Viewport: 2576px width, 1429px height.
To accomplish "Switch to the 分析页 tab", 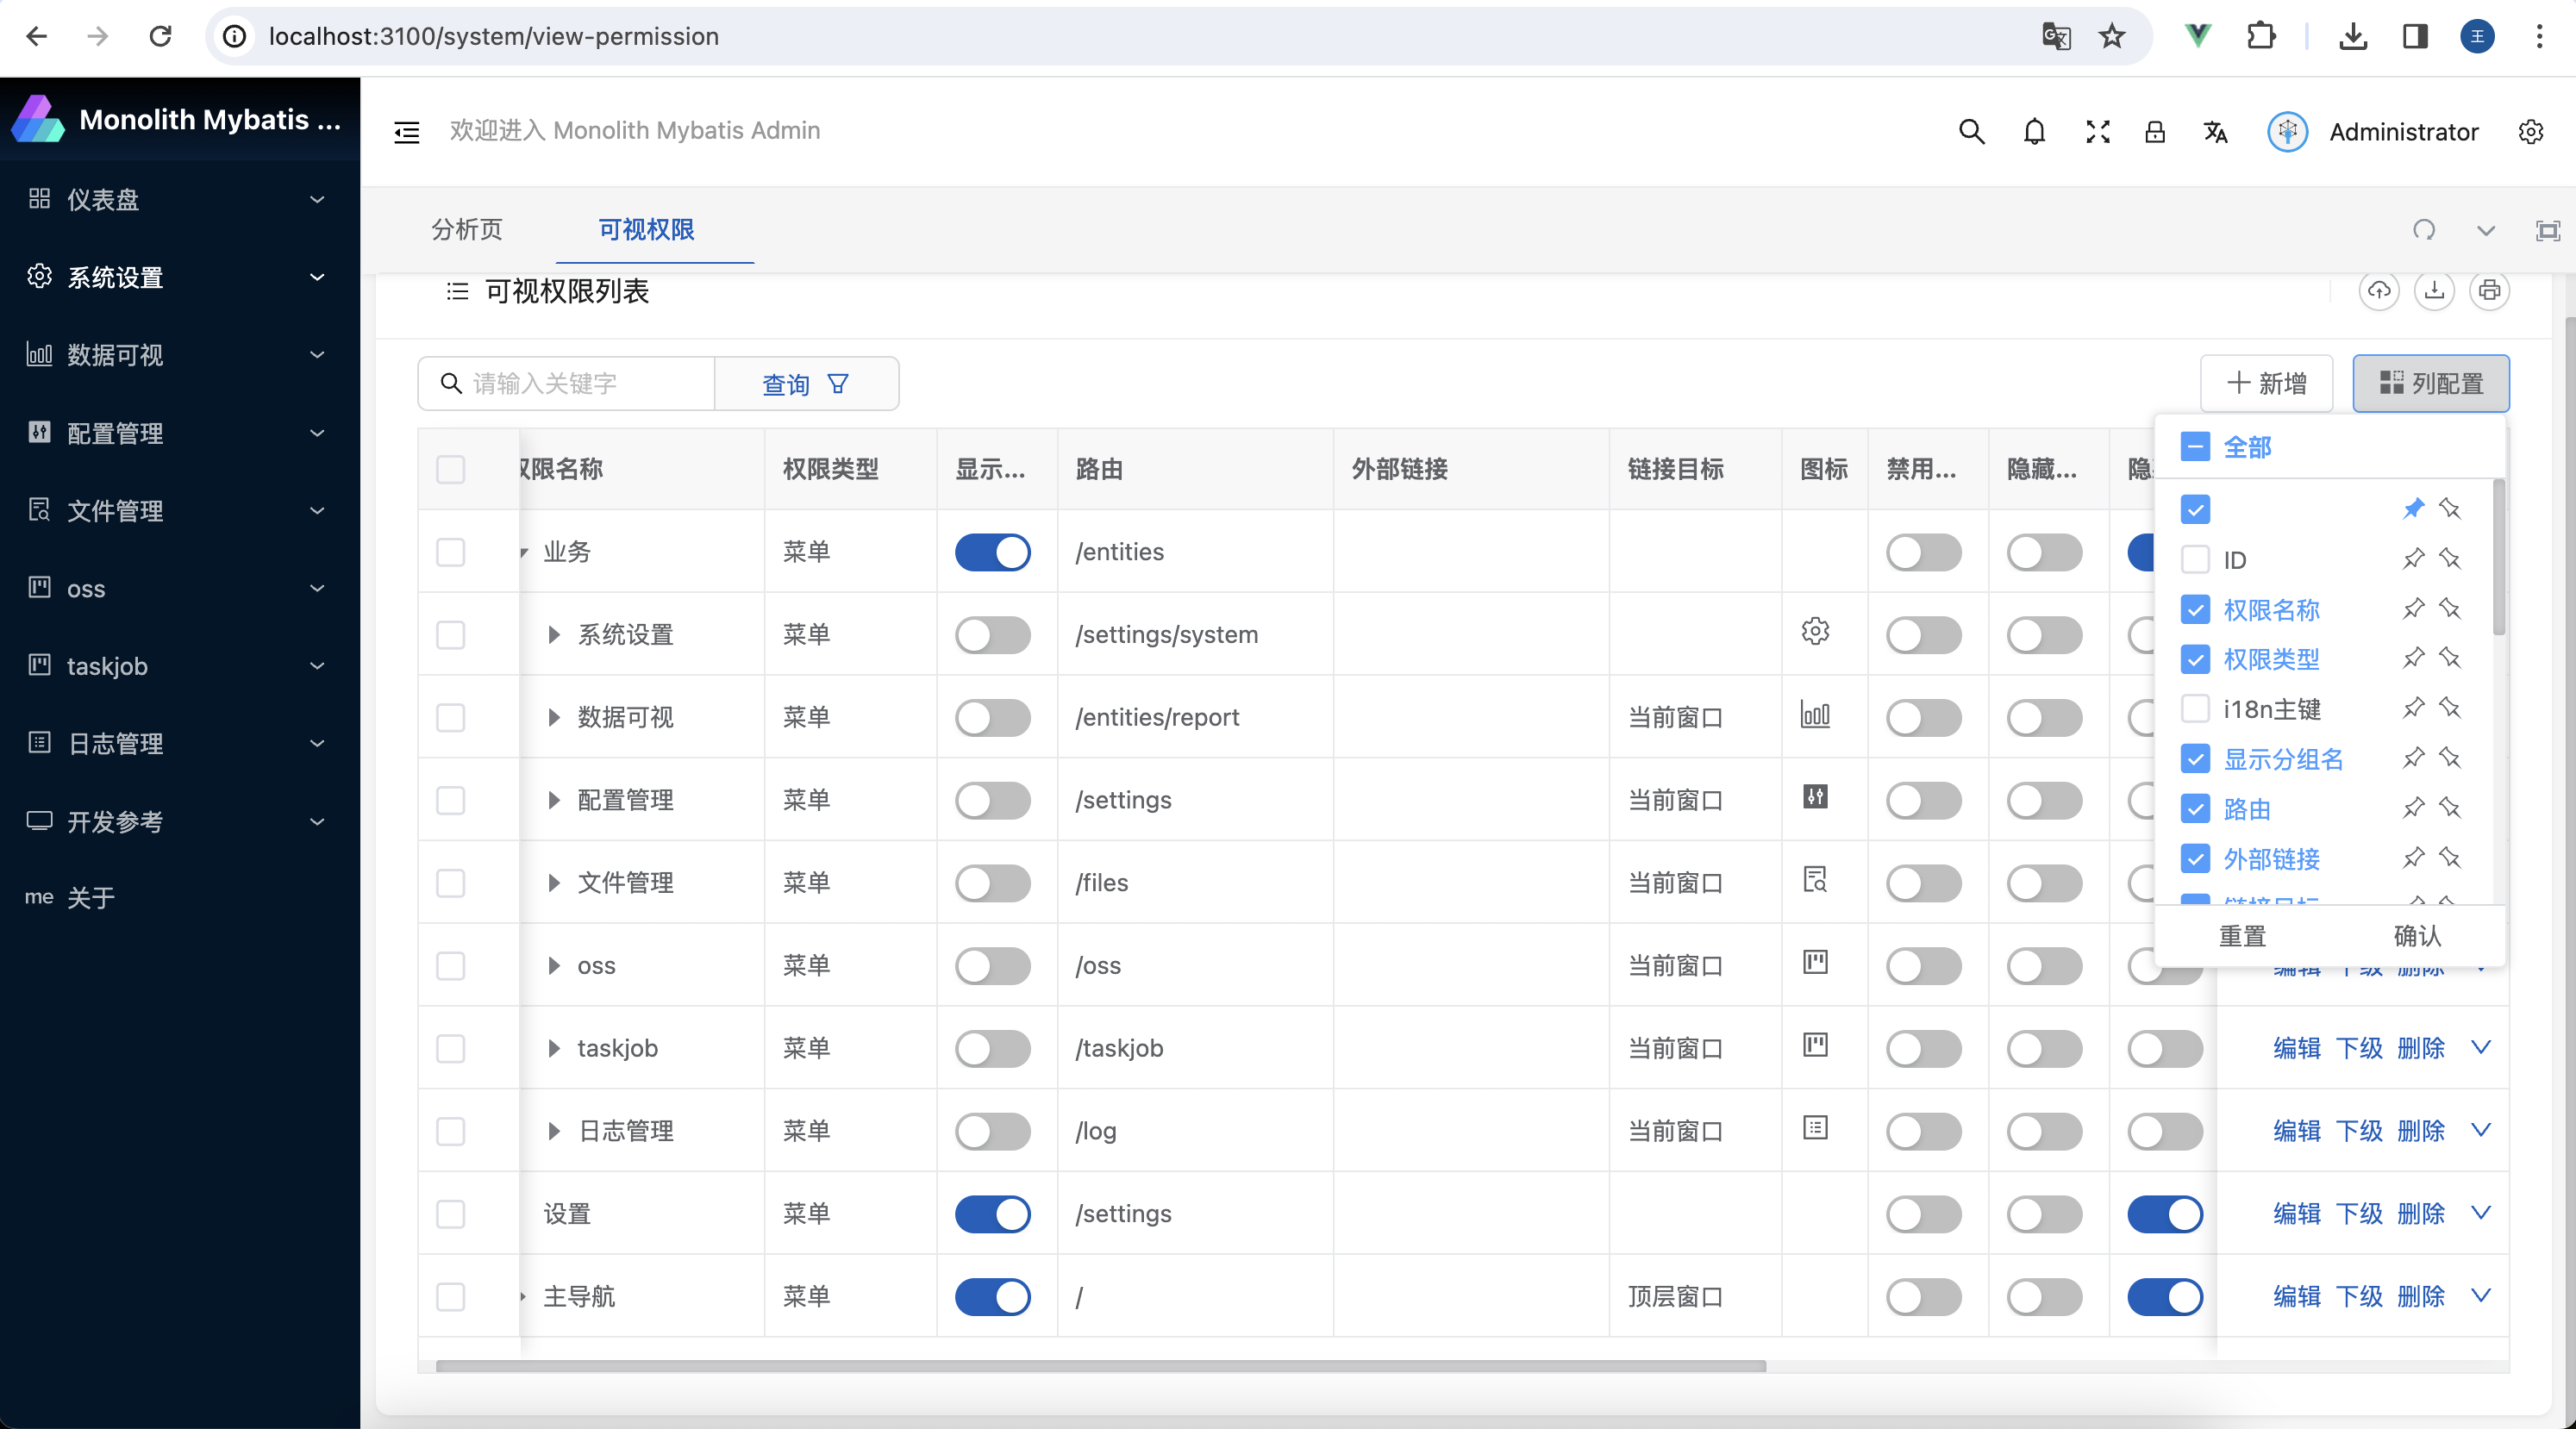I will click(467, 230).
